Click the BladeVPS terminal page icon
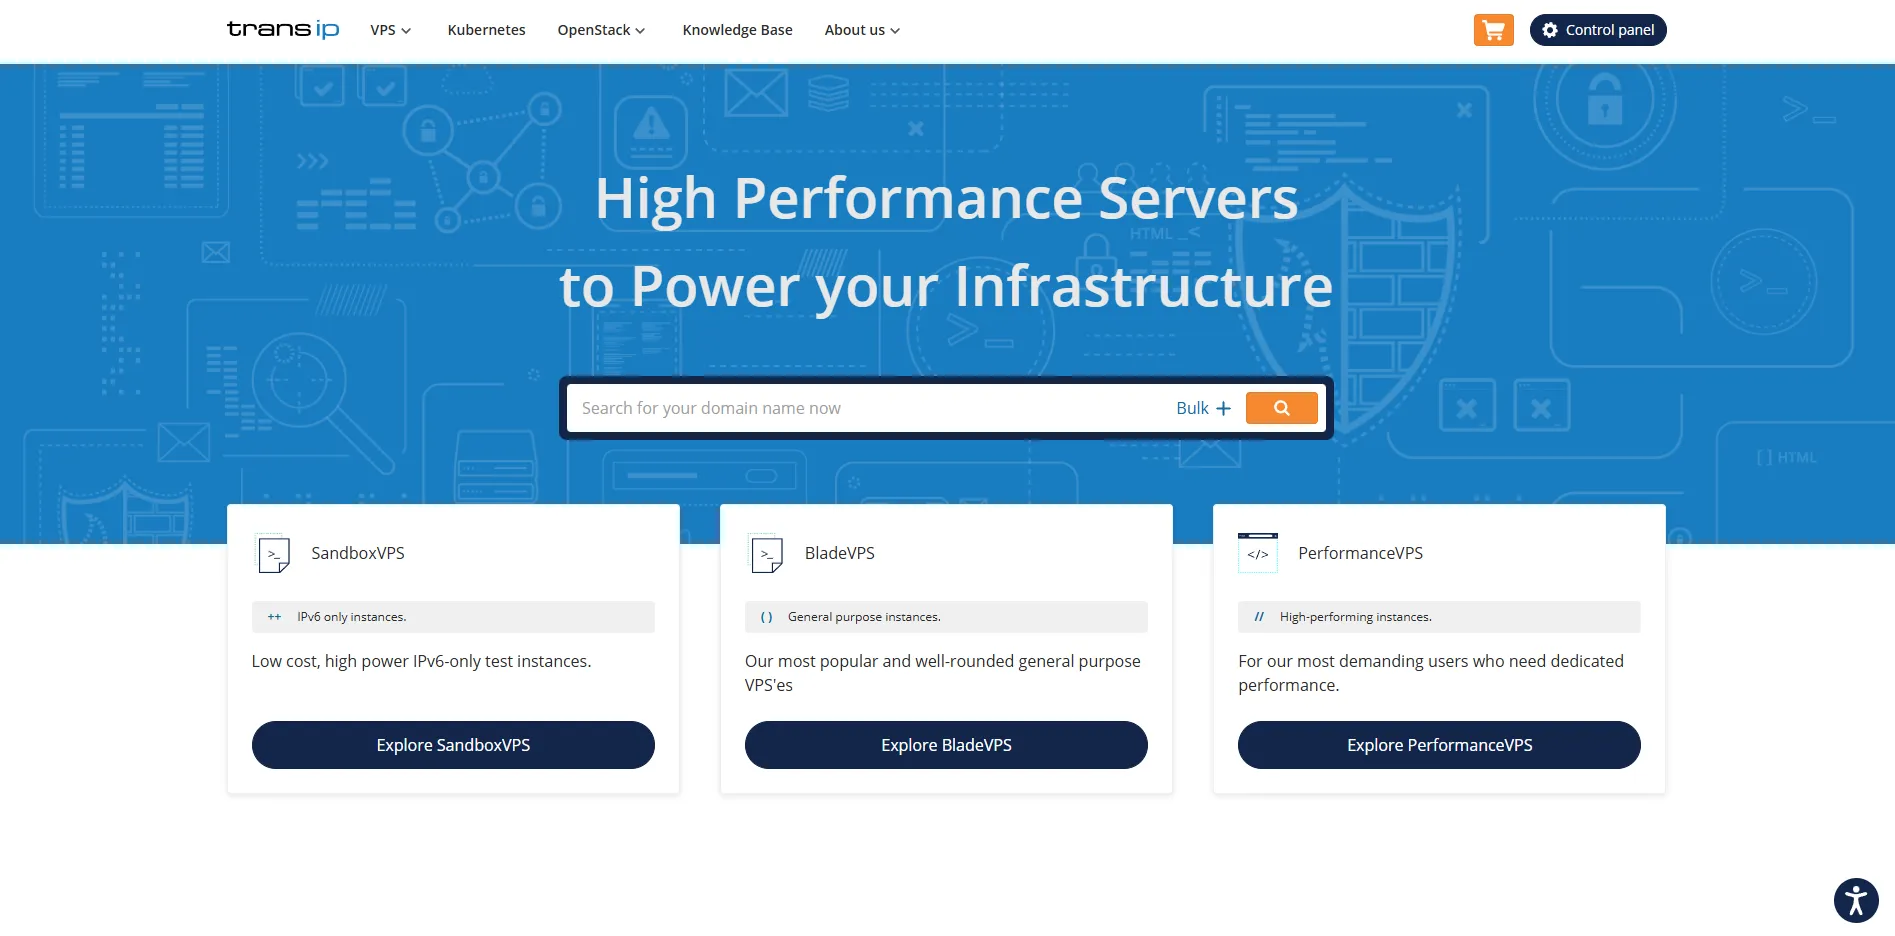 click(766, 554)
